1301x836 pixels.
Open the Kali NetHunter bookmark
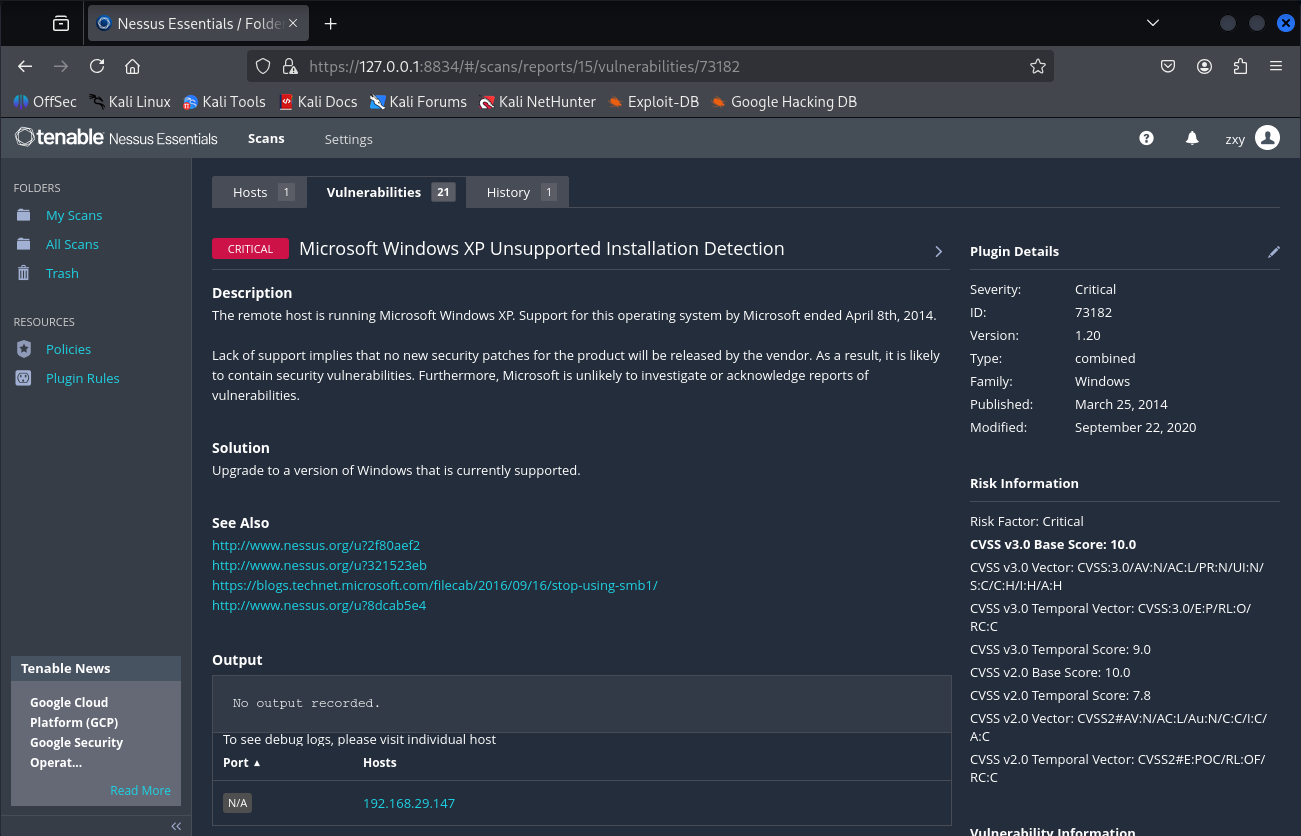[x=538, y=101]
